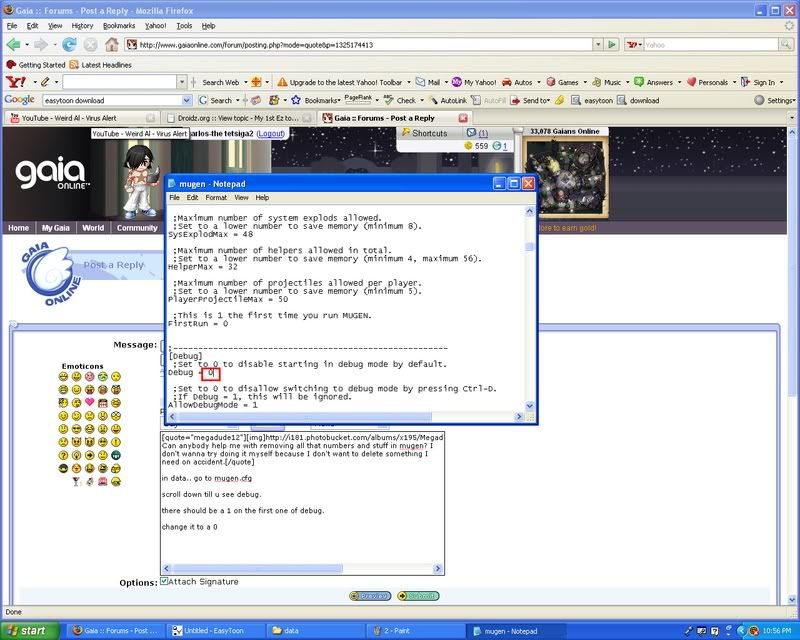
Task: Switch to YouTube Weird Al Virus Alert tab
Action: (x=81, y=118)
